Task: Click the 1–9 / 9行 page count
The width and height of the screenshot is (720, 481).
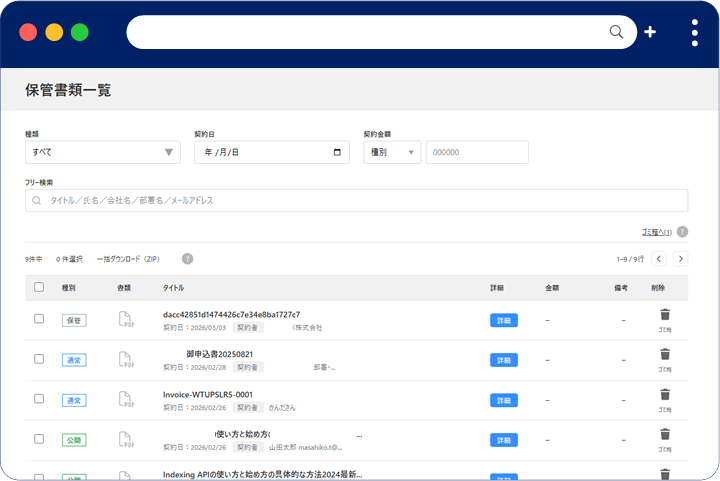Action: point(630,259)
